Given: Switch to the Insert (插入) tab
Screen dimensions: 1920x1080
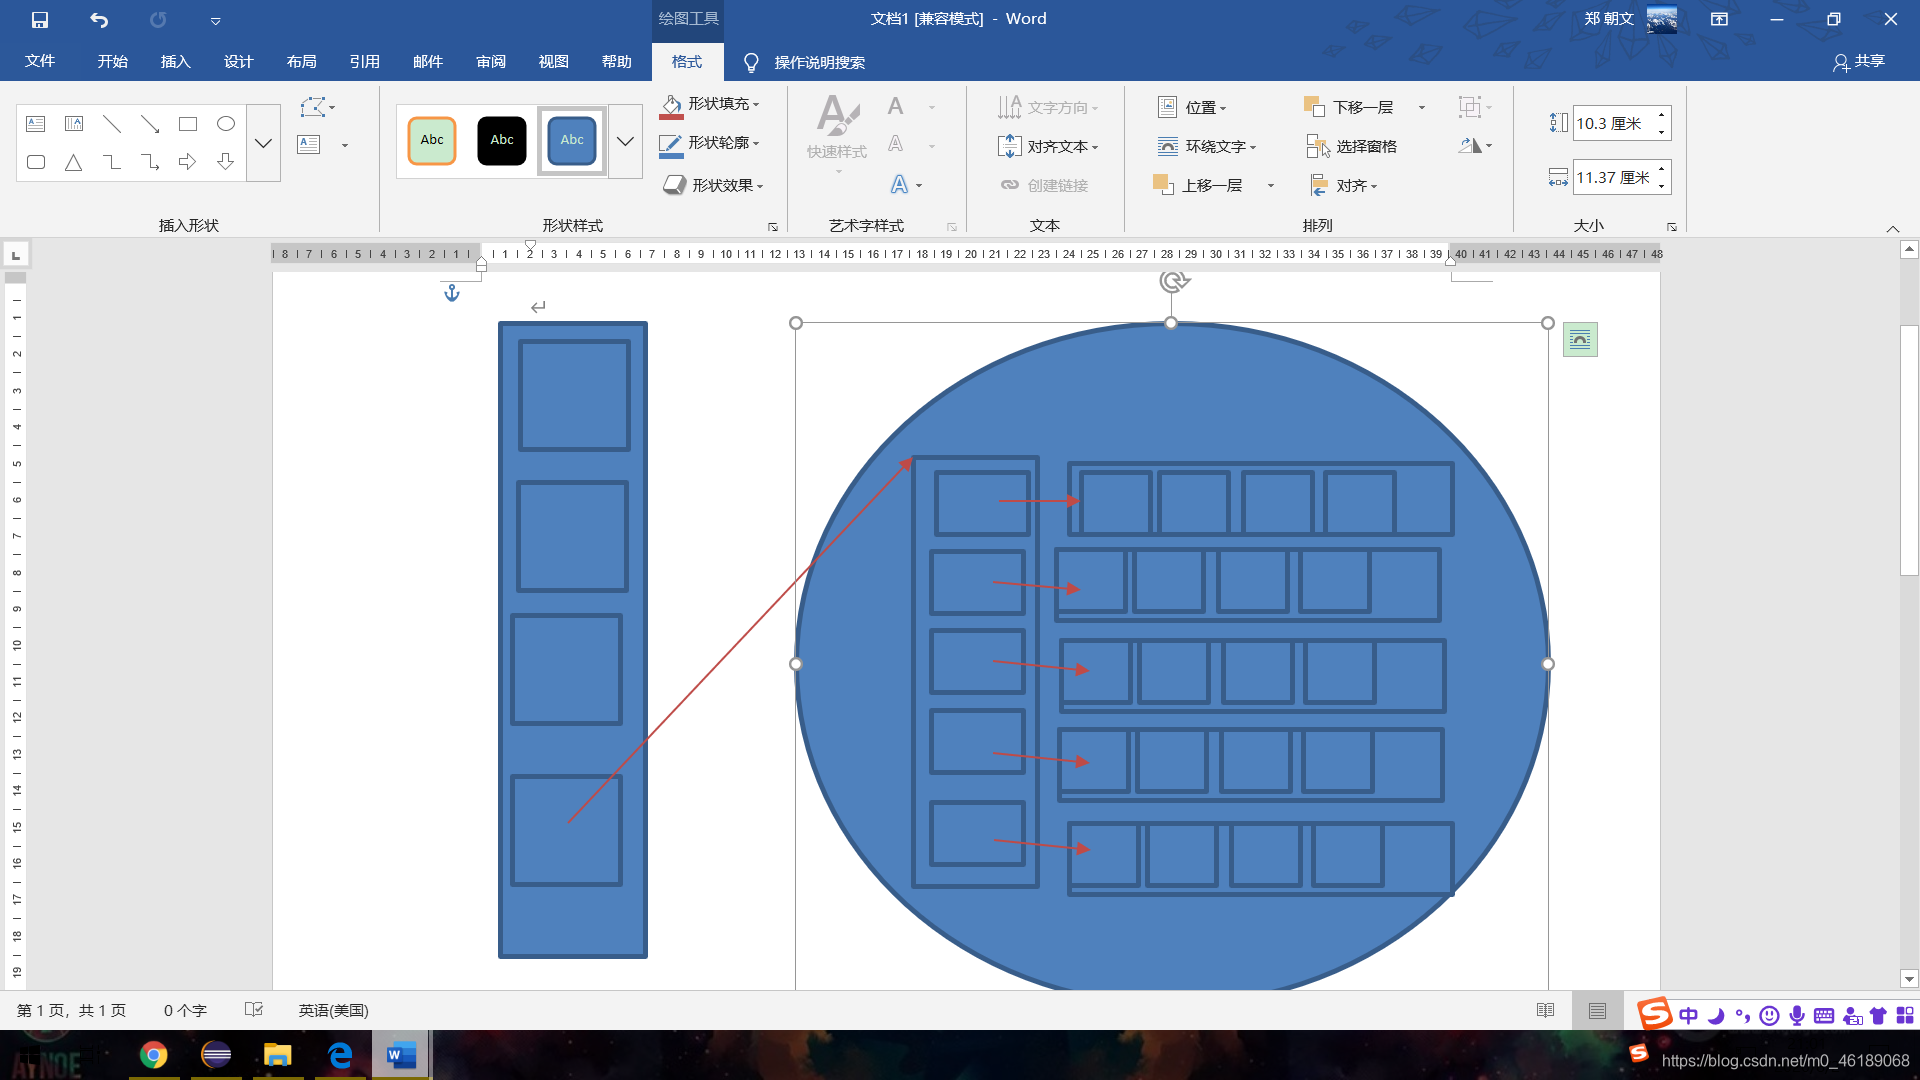Looking at the screenshot, I should [175, 62].
